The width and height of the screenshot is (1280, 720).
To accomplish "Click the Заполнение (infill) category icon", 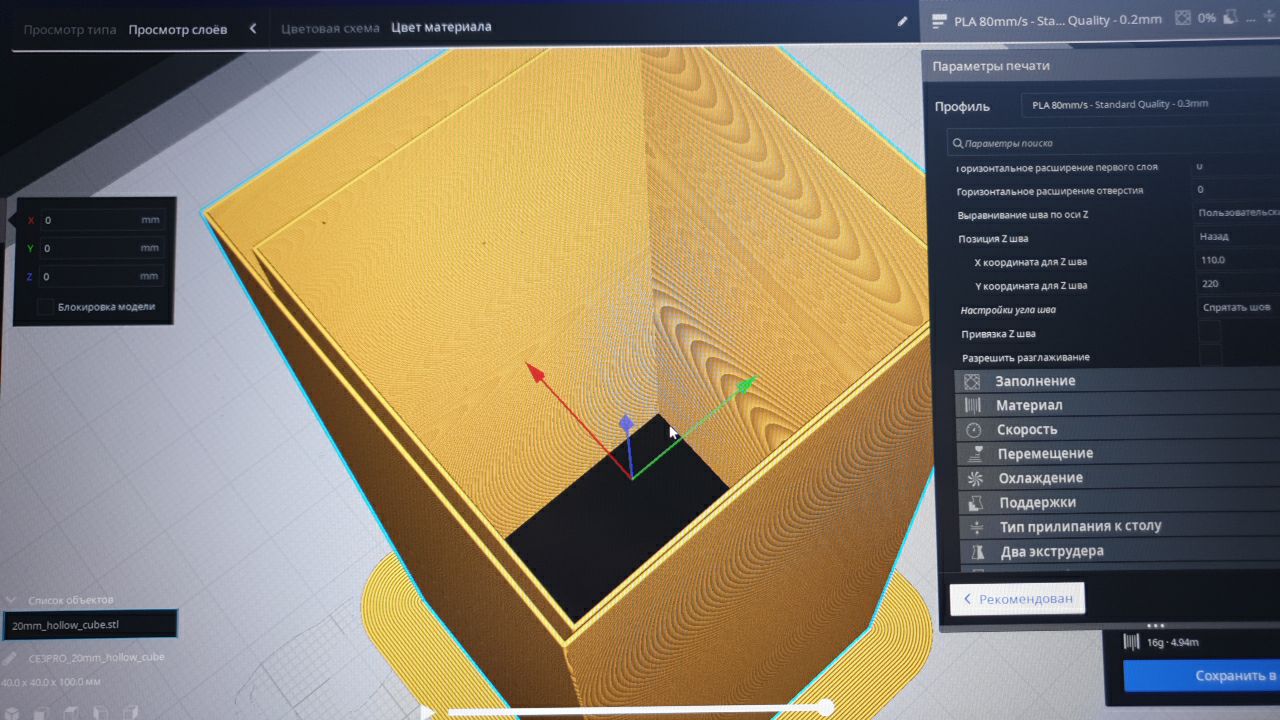I will [971, 381].
